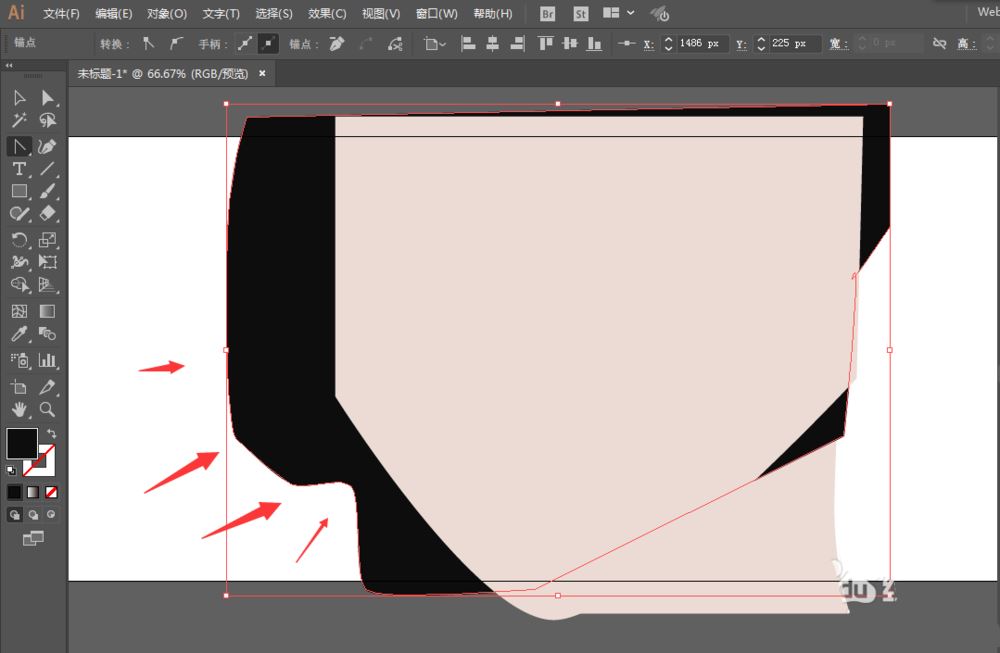Select the Magic Wand tool

tap(18, 120)
